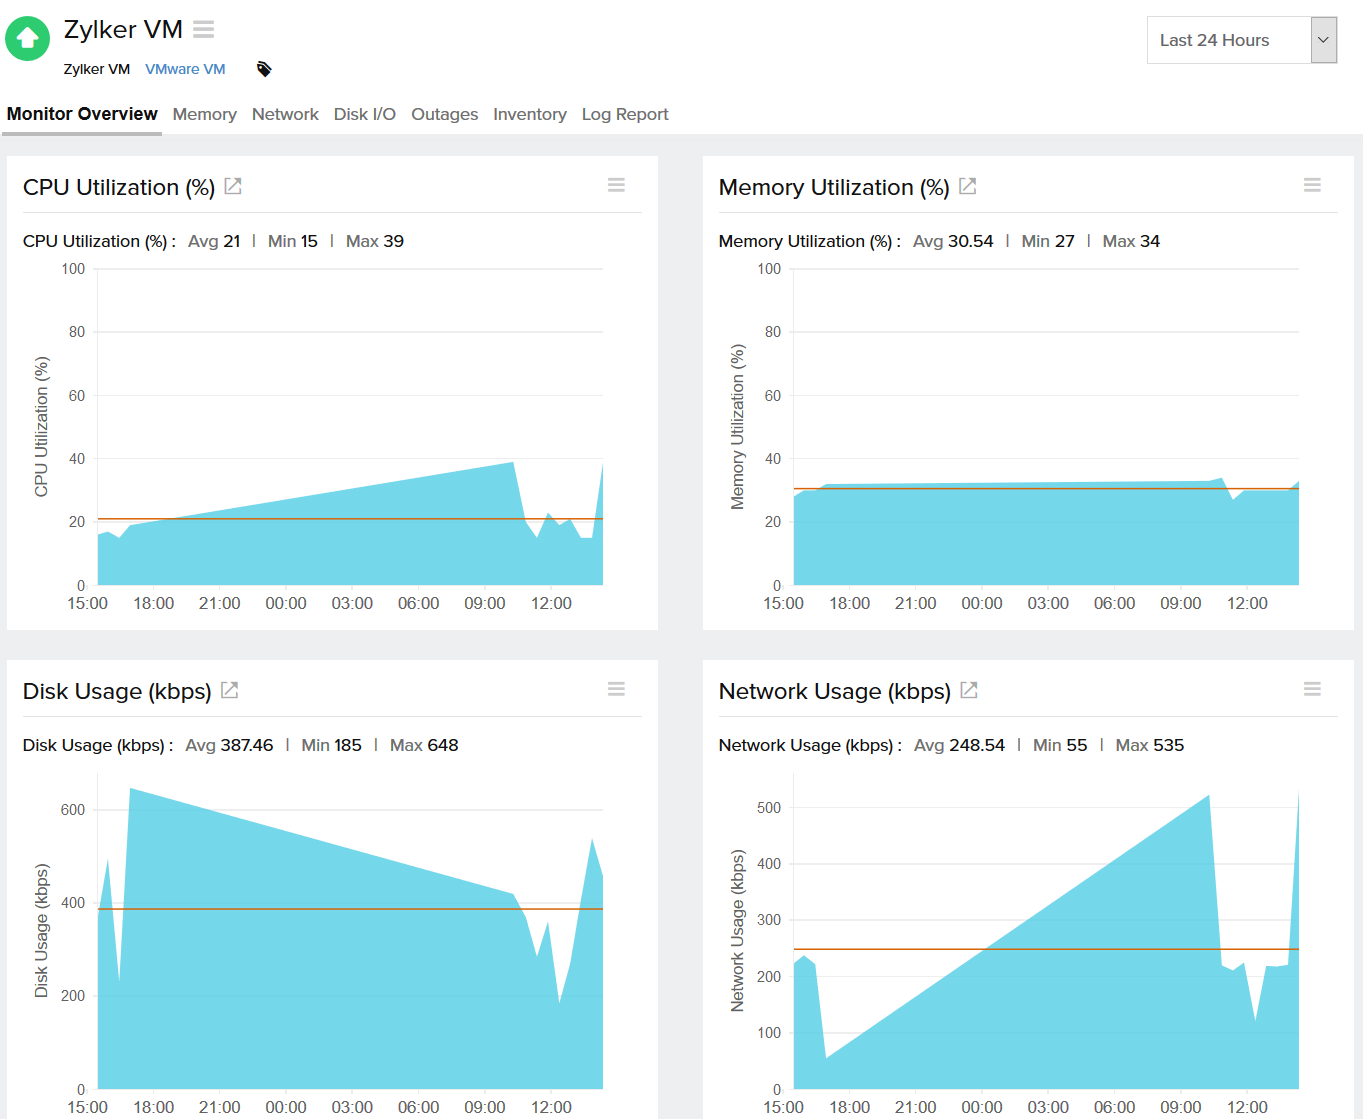This screenshot has width=1363, height=1119.
Task: Switch to the Network tab
Action: 285,114
